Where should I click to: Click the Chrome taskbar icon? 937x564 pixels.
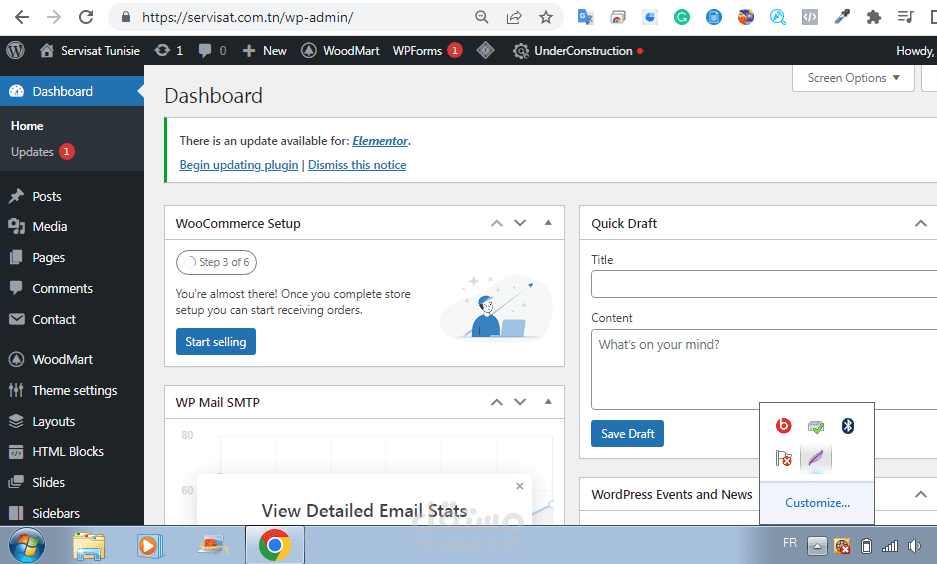(275, 545)
